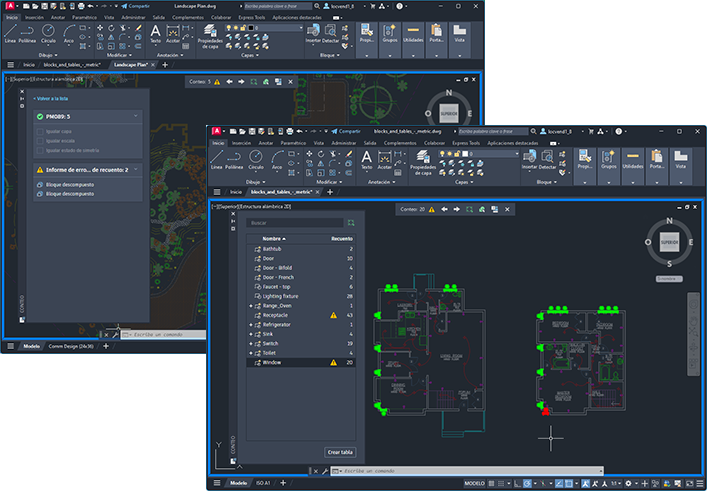Click the Buscar search field
This screenshot has height=491, width=707.
295,223
